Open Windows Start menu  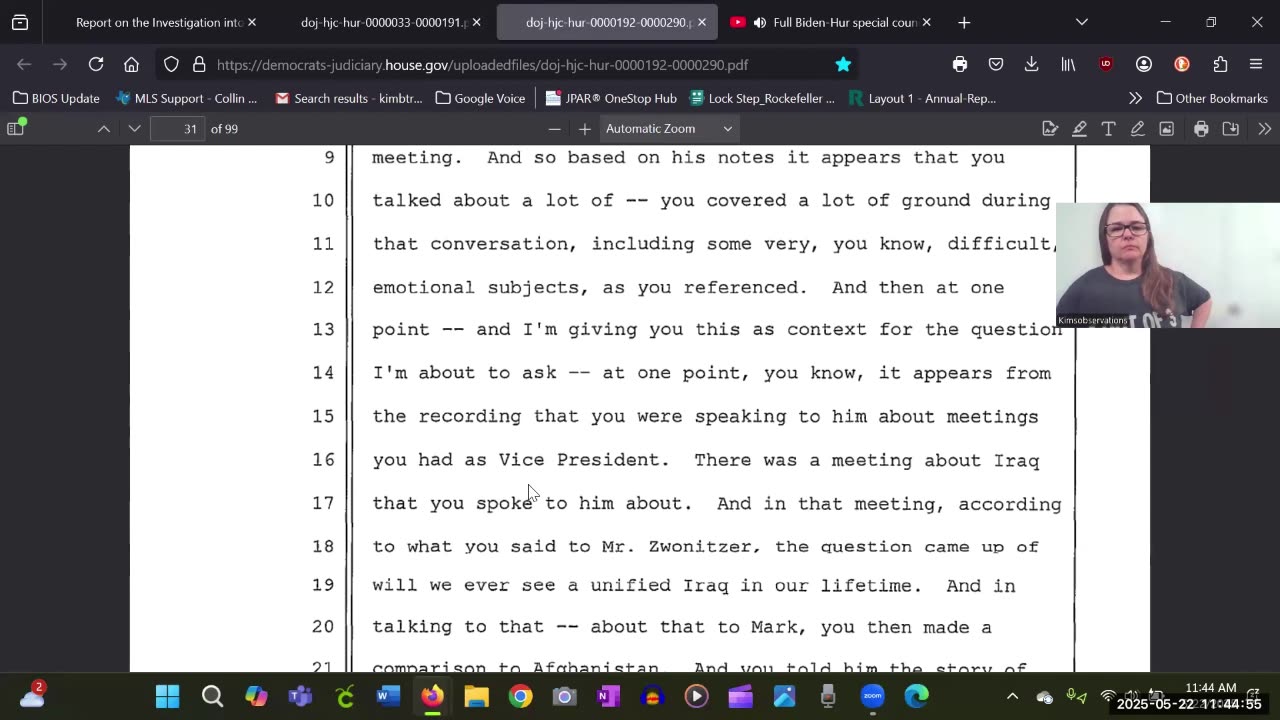168,696
